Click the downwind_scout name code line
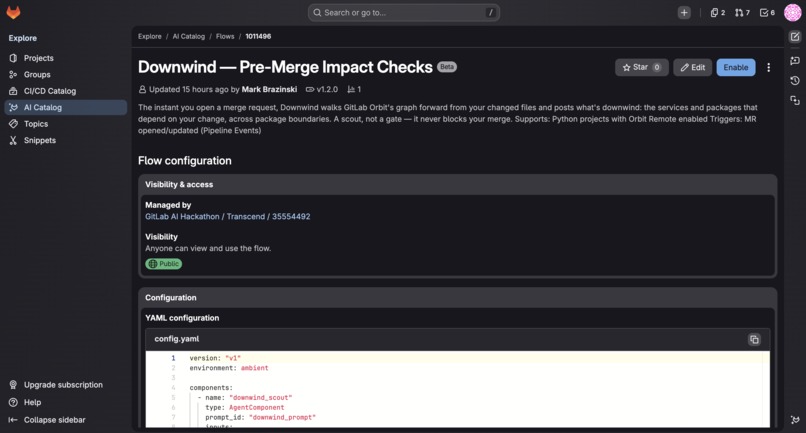The height and width of the screenshot is (433, 806). click(x=245, y=398)
